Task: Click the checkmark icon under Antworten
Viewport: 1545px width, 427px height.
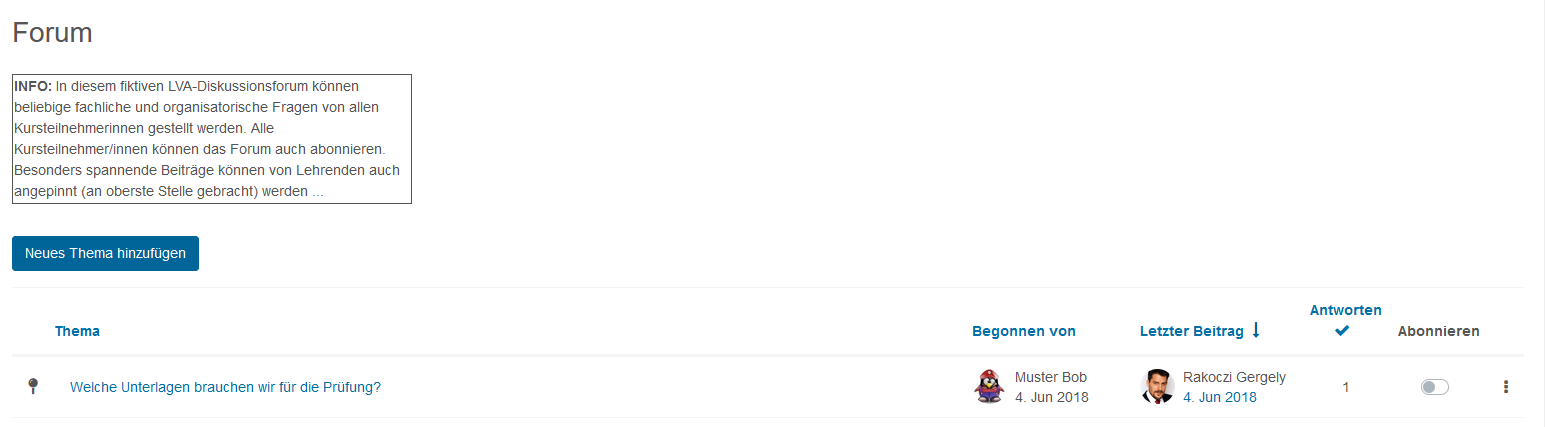Action: click(x=1342, y=331)
